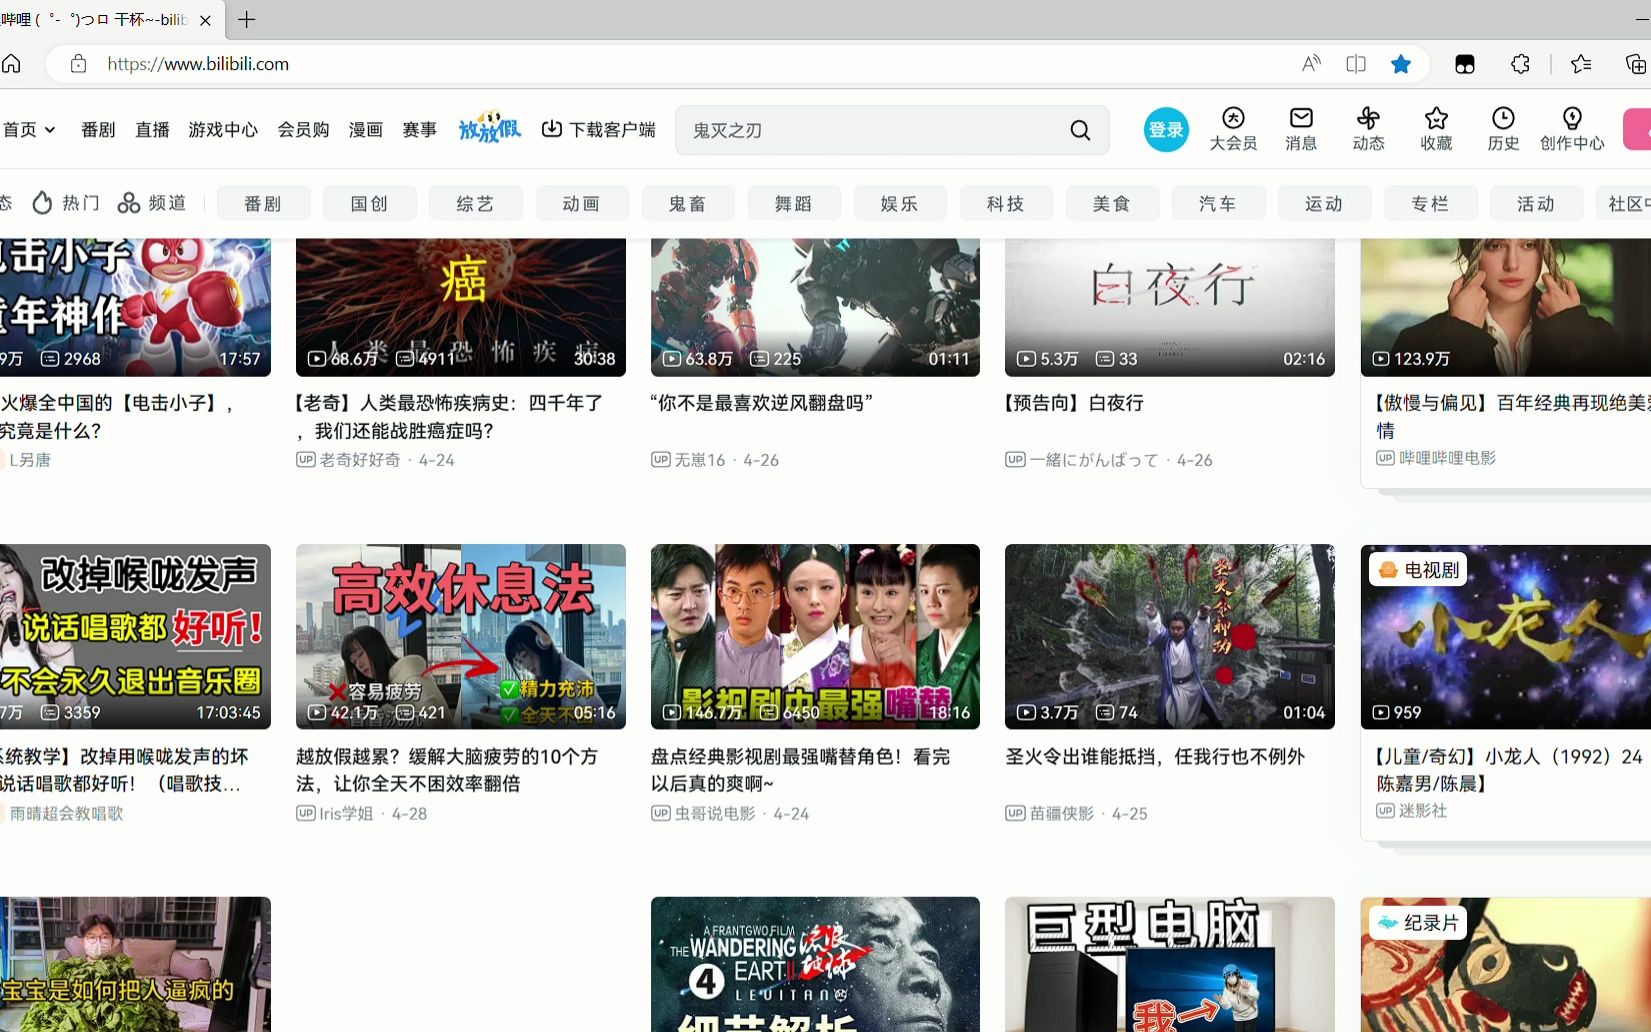The image size is (1651, 1032).
Task: Open 收藏 favorites star icon
Action: pos(1436,129)
